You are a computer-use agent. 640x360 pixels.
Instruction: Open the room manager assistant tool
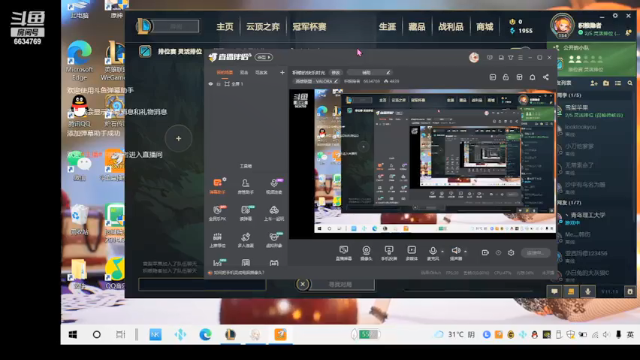(245, 186)
